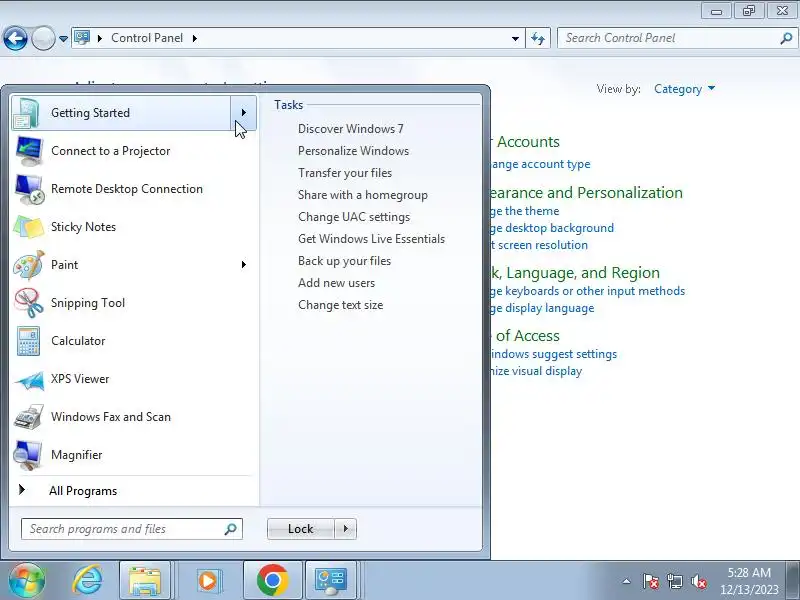Screen dimensions: 800x600
Task: Open Google Chrome from the taskbar
Action: click(272, 580)
